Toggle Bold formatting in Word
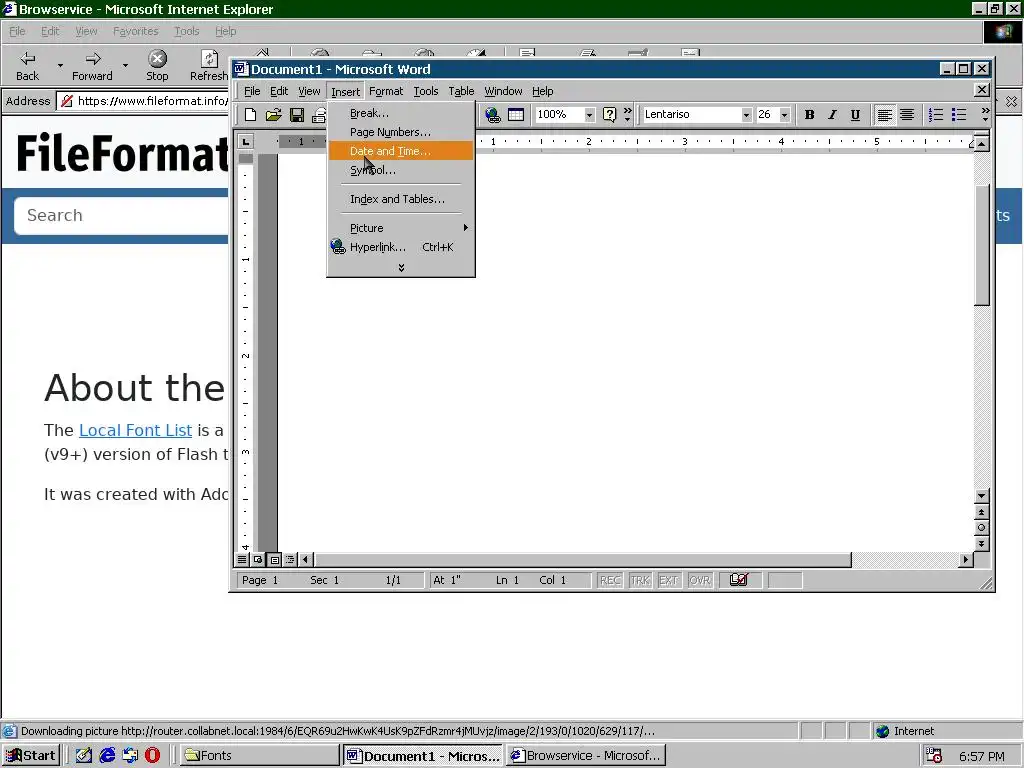 tap(809, 115)
